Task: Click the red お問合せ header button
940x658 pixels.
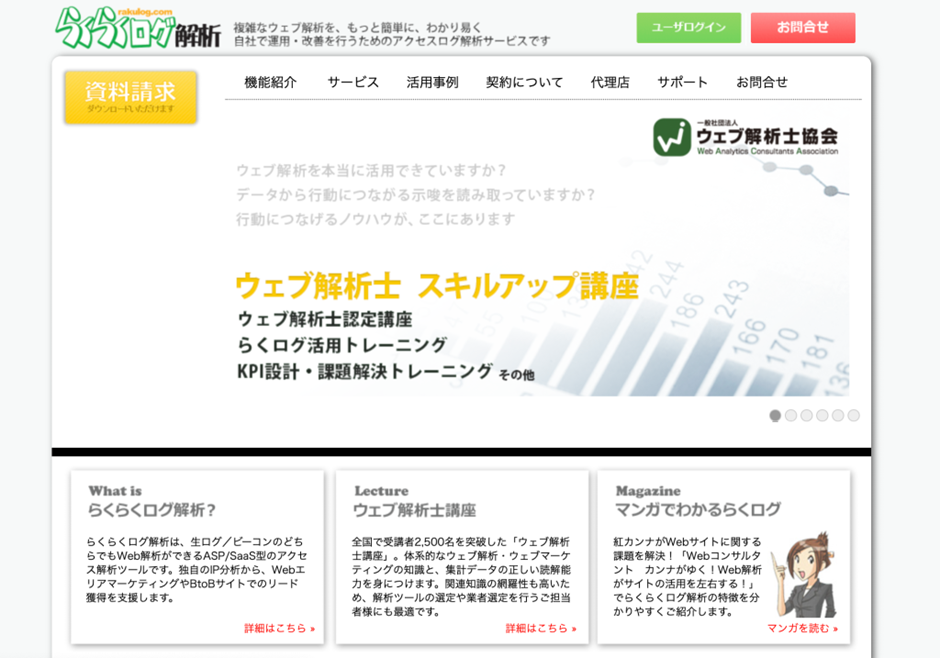Action: [803, 28]
